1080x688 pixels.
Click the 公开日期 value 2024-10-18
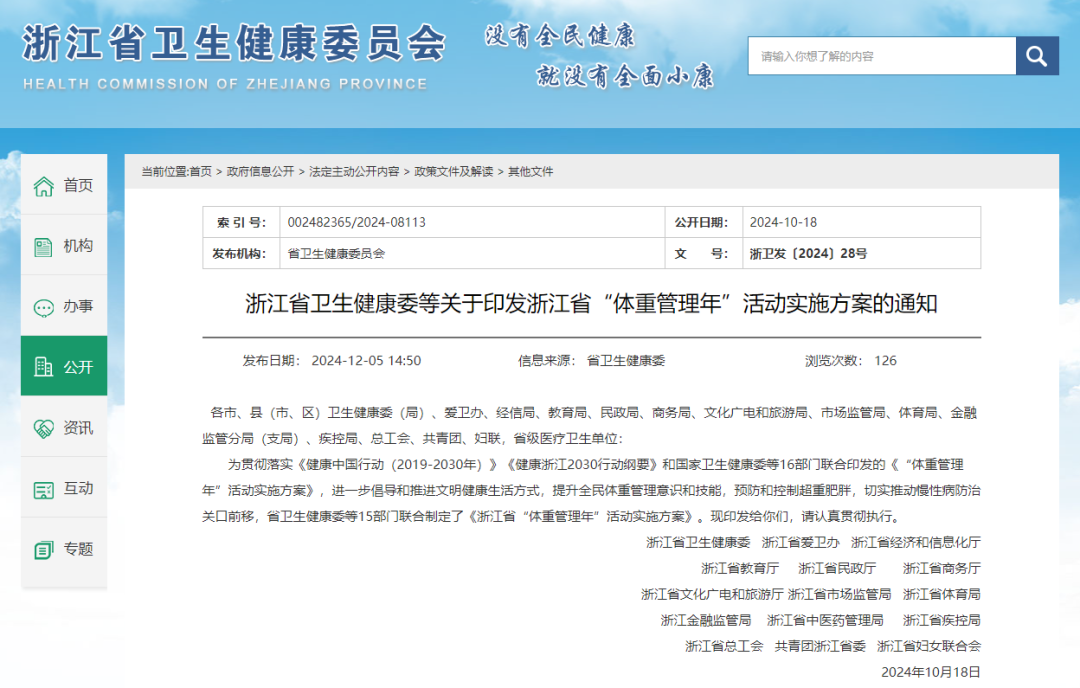(x=783, y=222)
